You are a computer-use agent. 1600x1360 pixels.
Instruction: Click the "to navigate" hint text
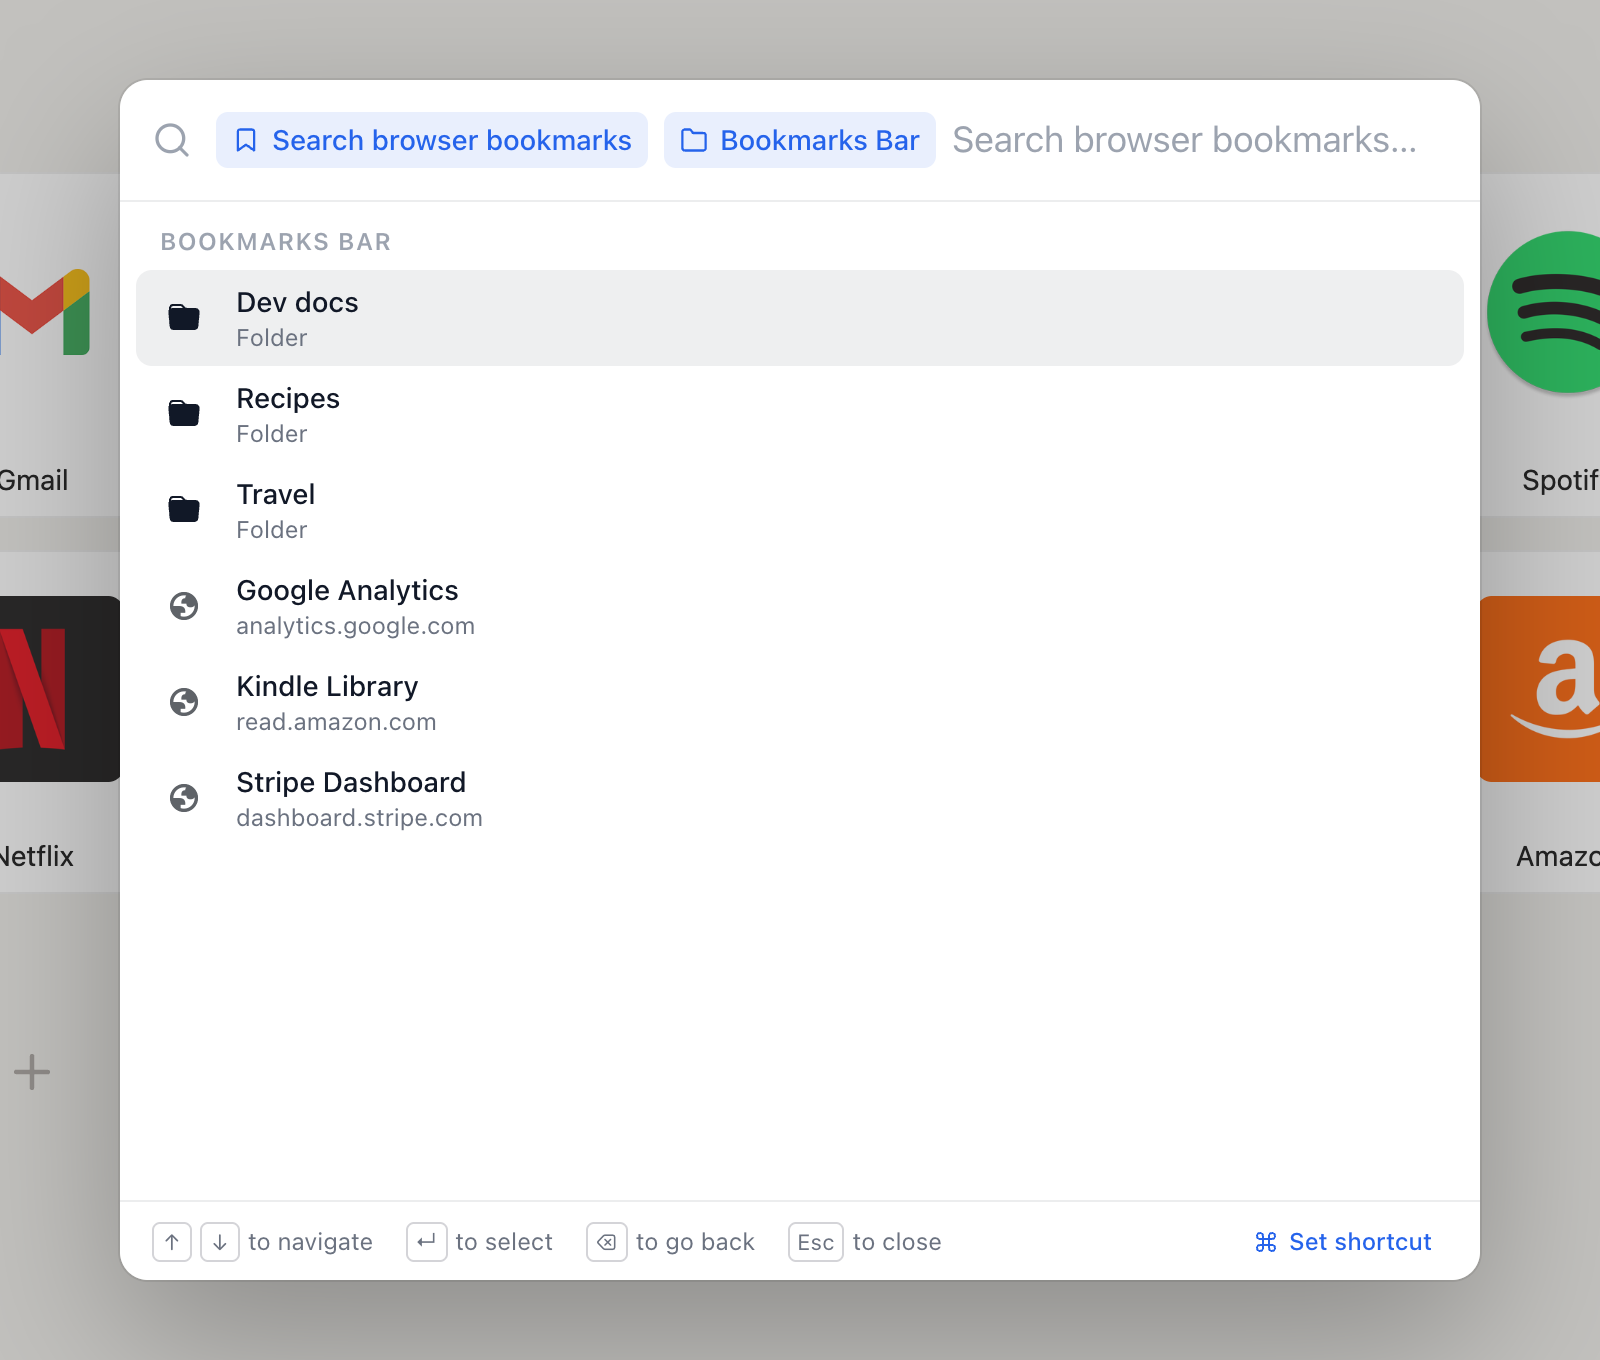310,1242
